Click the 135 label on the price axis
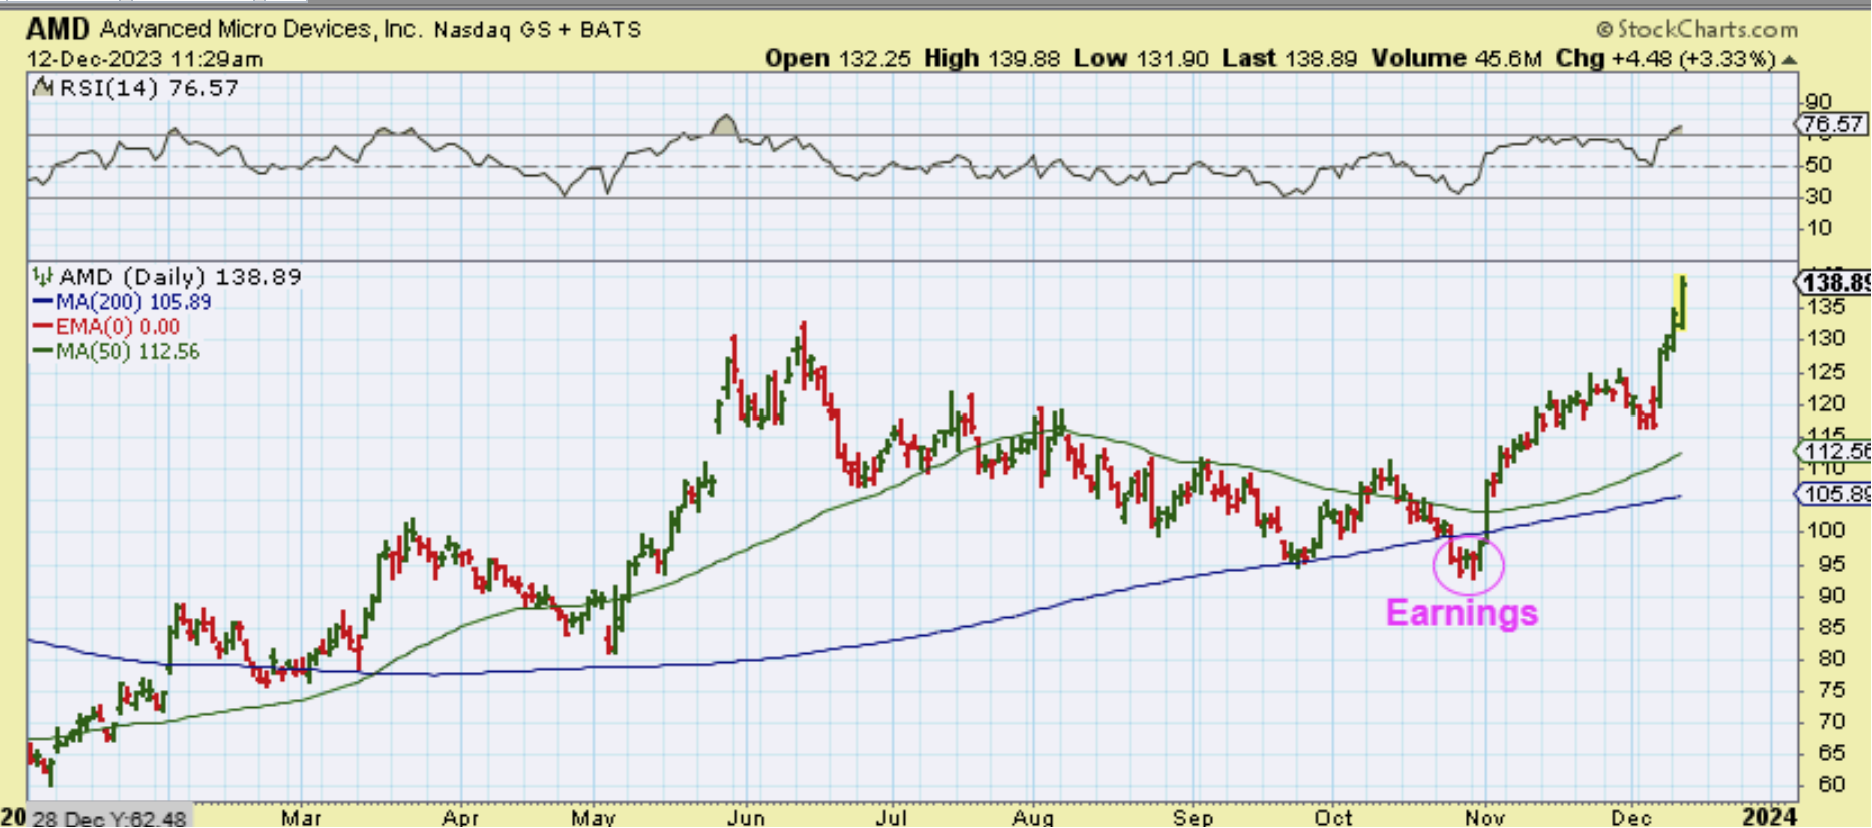Viewport: 1872px width, 828px height. coord(1825,307)
